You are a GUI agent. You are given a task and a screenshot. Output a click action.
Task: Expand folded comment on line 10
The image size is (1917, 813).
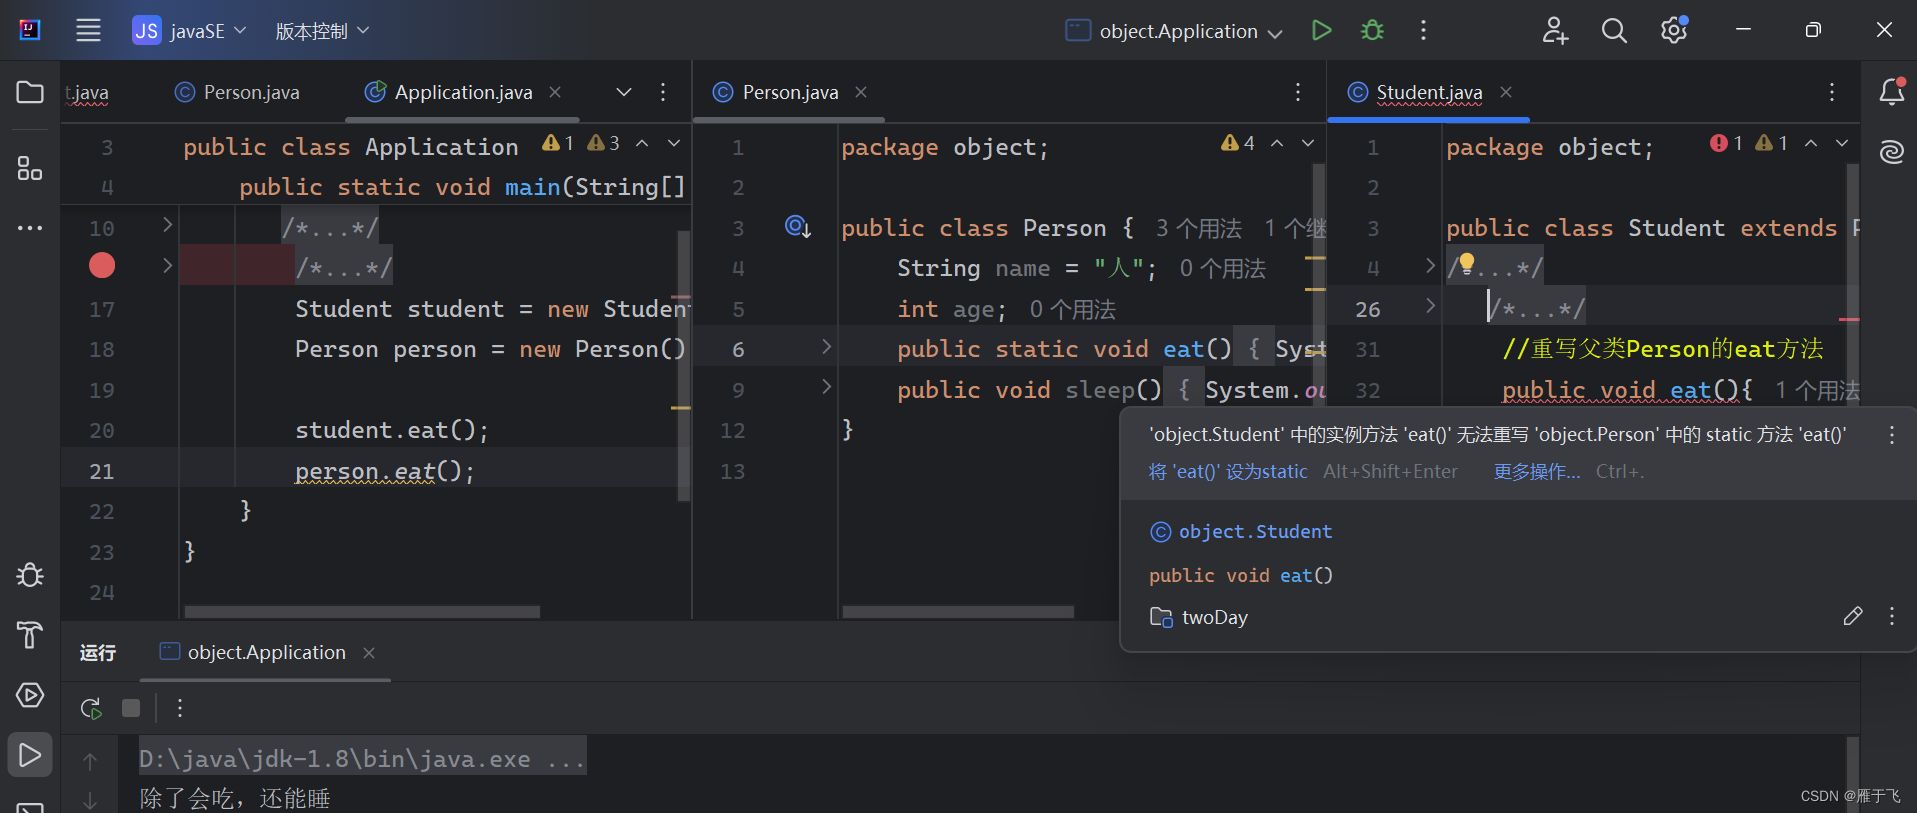pyautogui.click(x=168, y=225)
